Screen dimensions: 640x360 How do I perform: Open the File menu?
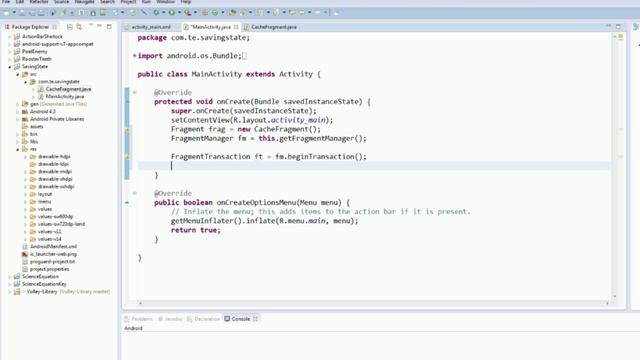6,2
